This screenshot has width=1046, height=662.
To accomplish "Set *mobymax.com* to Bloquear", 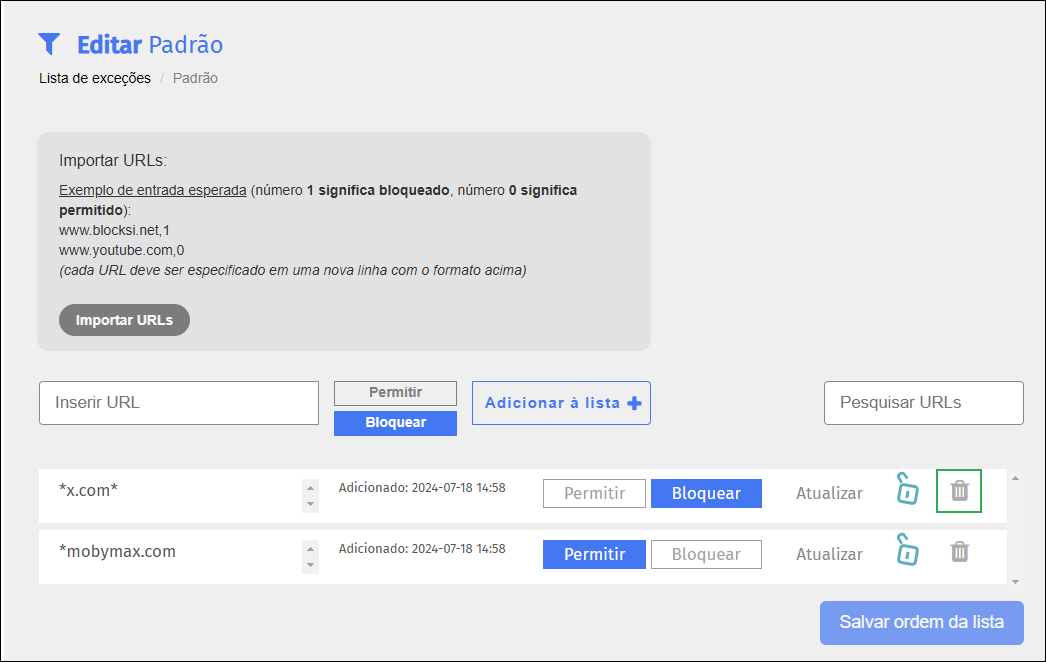I will (x=706, y=555).
